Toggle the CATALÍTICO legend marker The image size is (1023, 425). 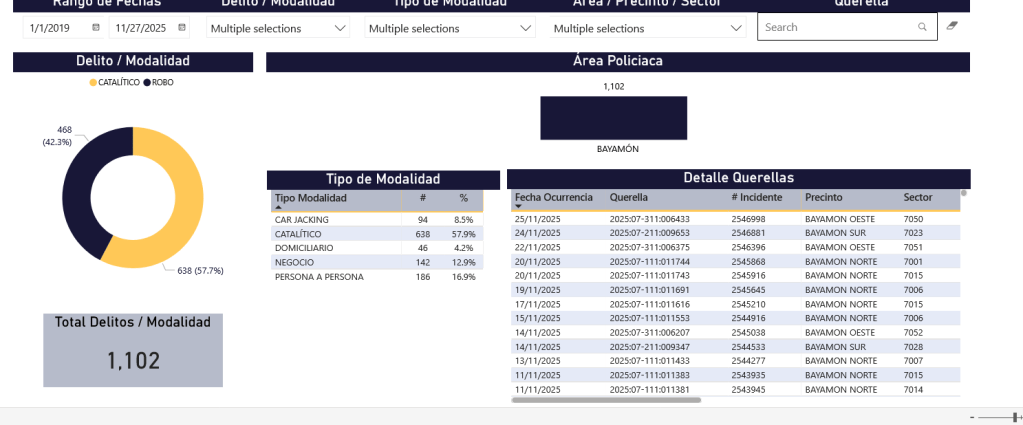coord(94,82)
